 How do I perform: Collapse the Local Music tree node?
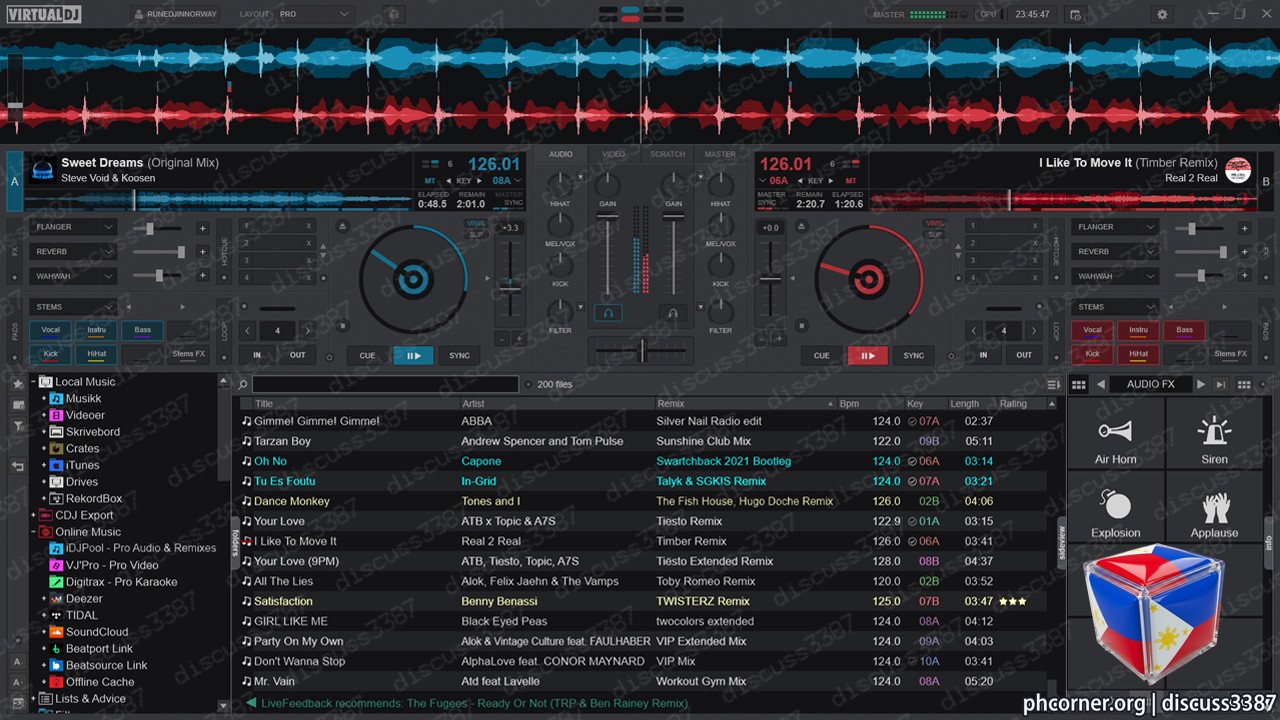coord(33,382)
